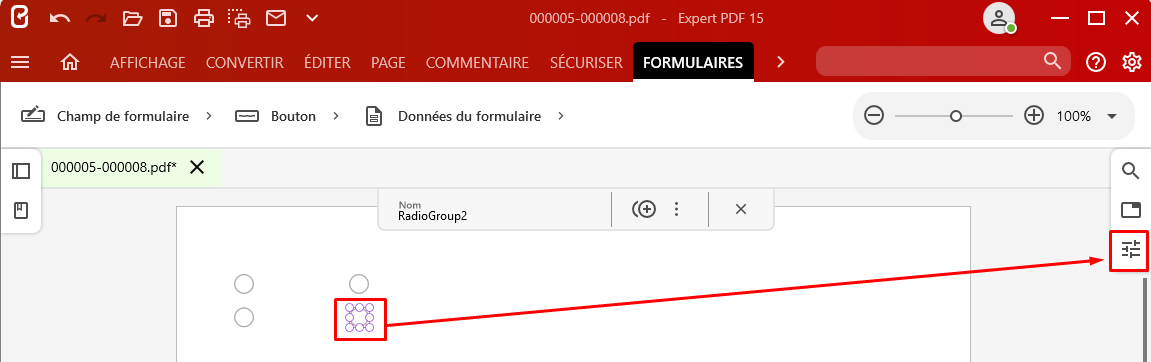Click the zoom slider handle
Screen dimensions: 1151x362
click(x=956, y=116)
